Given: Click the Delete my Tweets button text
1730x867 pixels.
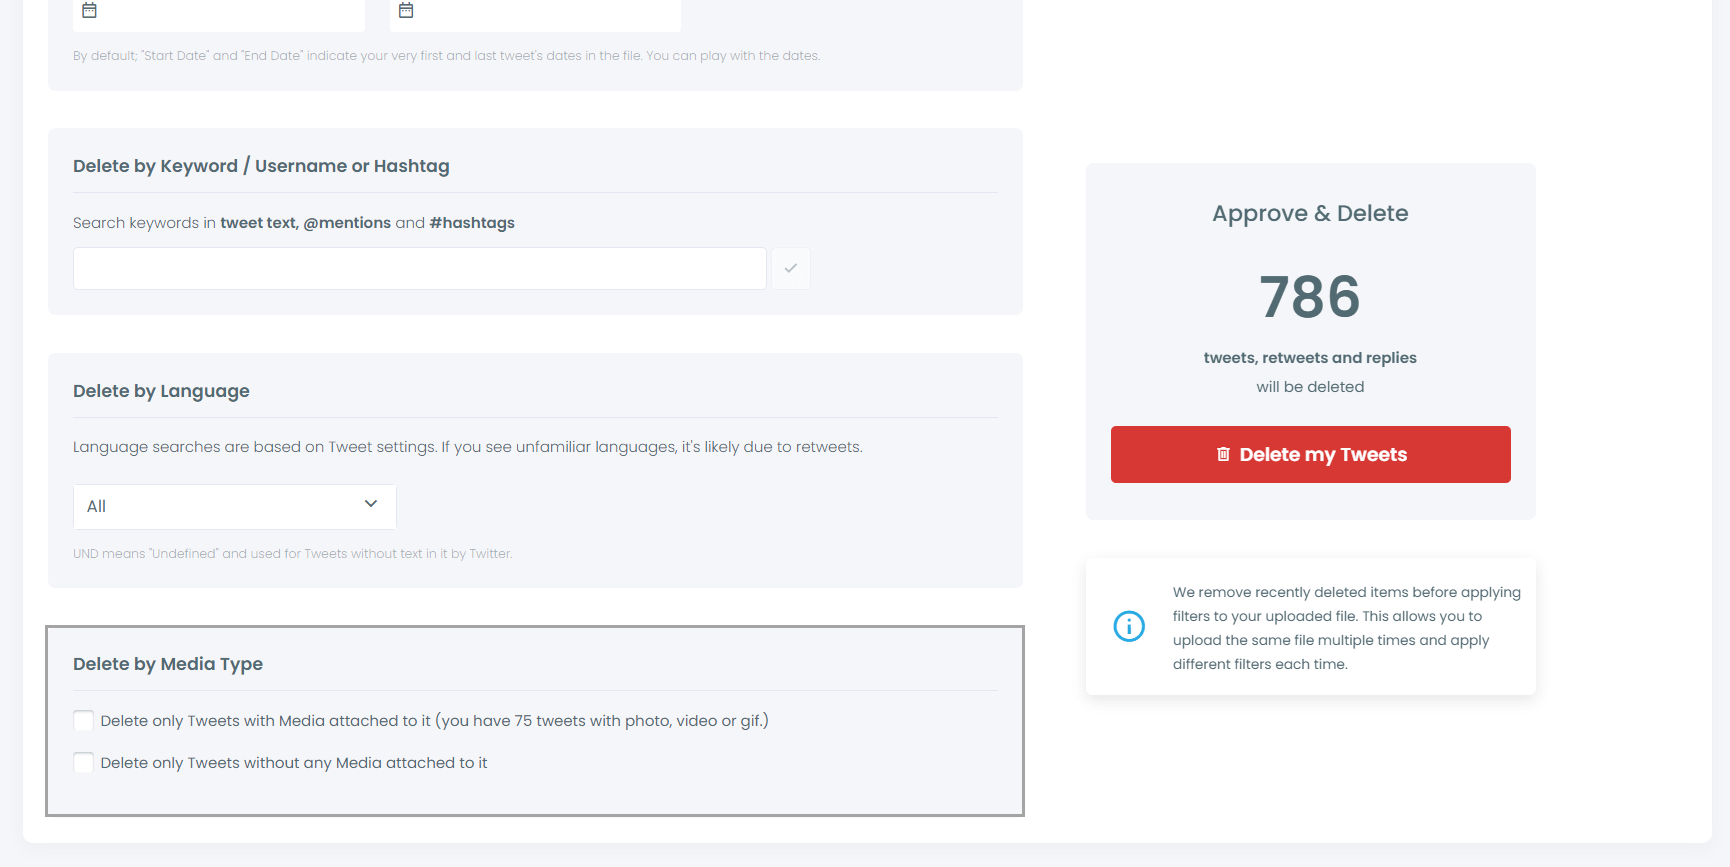Looking at the screenshot, I should tap(1323, 455).
